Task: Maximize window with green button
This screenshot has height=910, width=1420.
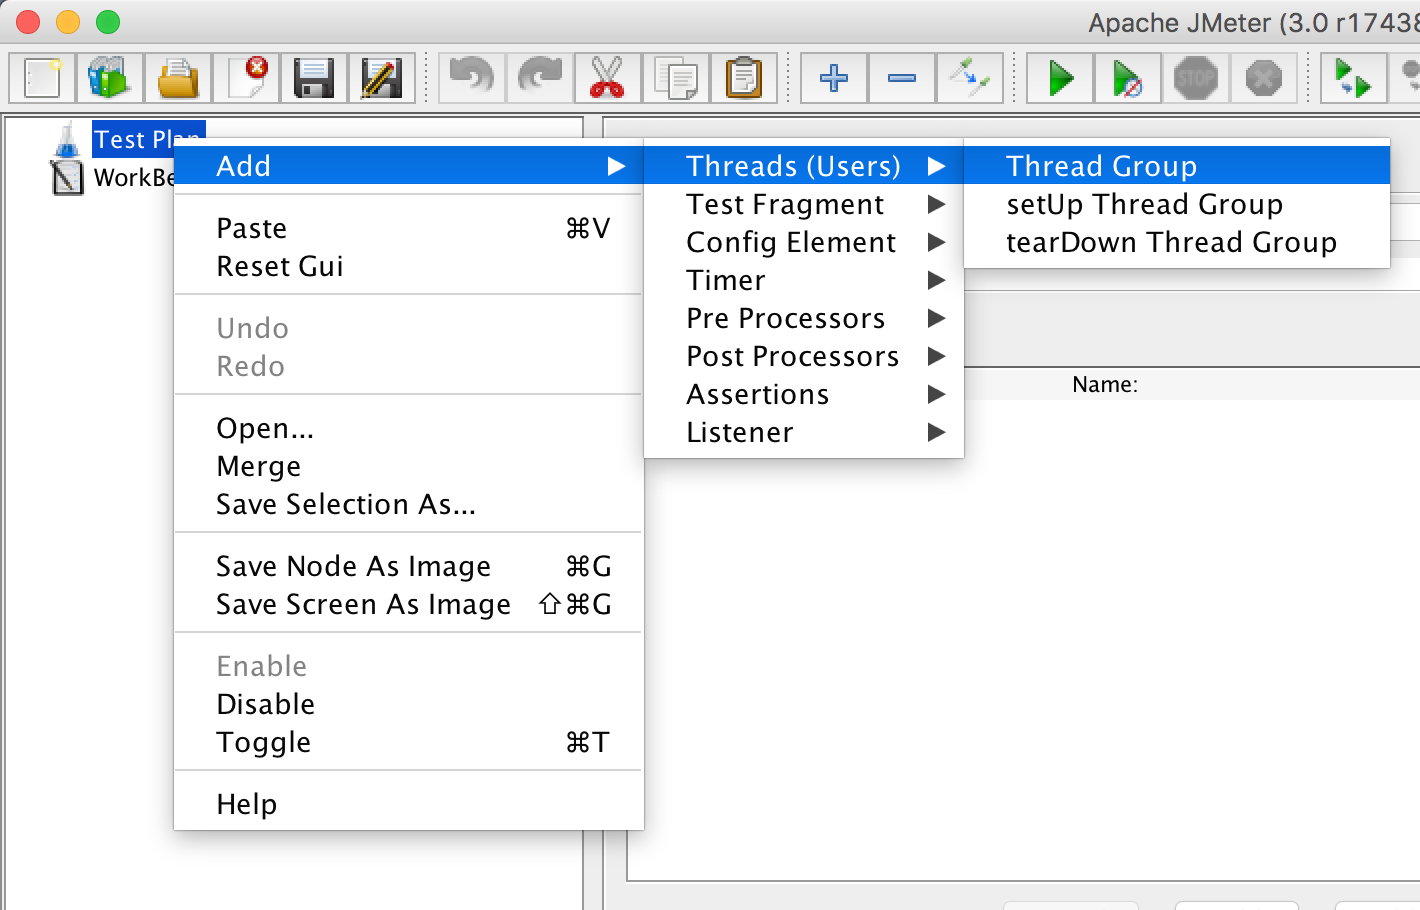Action: (108, 21)
